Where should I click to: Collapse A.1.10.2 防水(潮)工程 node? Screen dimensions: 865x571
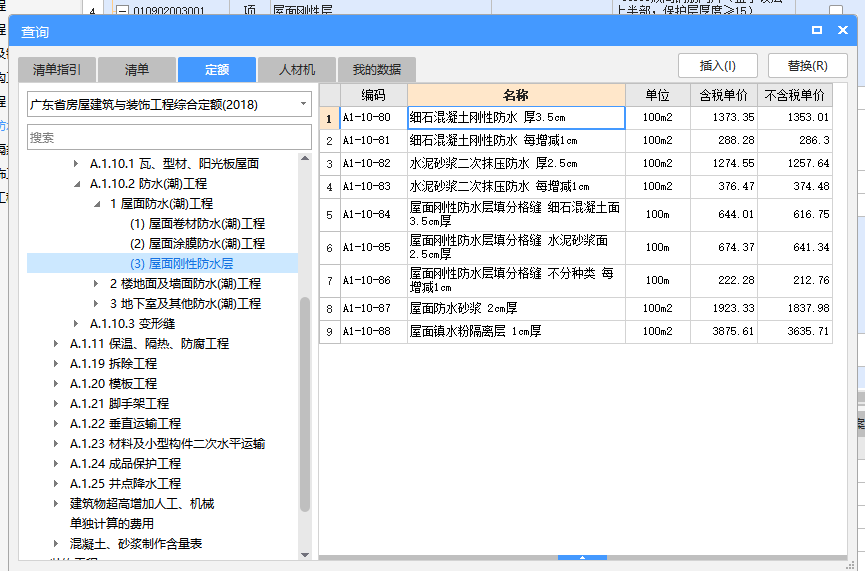(x=76, y=184)
